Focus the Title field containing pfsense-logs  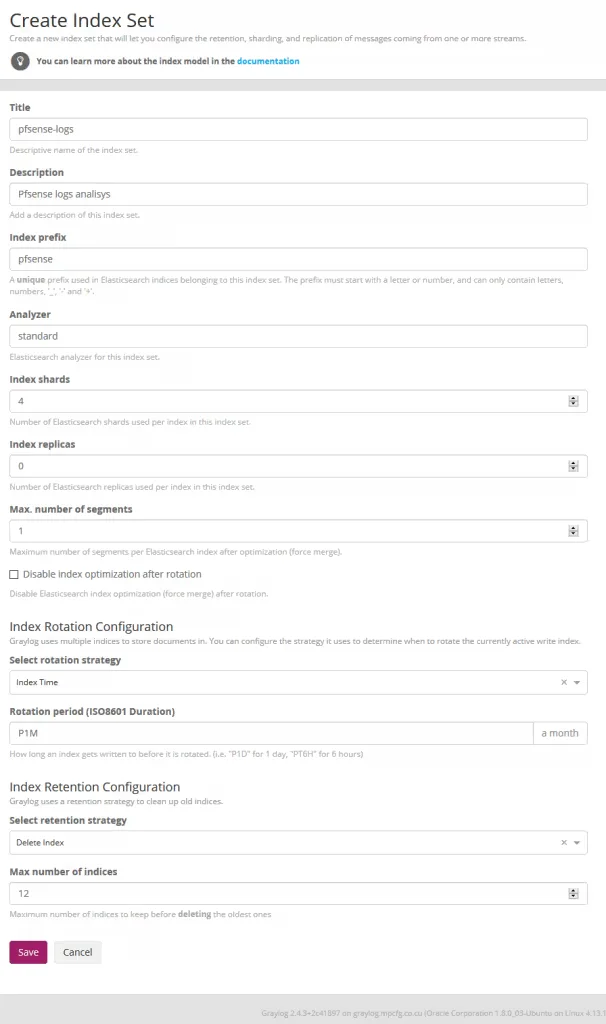pos(298,129)
